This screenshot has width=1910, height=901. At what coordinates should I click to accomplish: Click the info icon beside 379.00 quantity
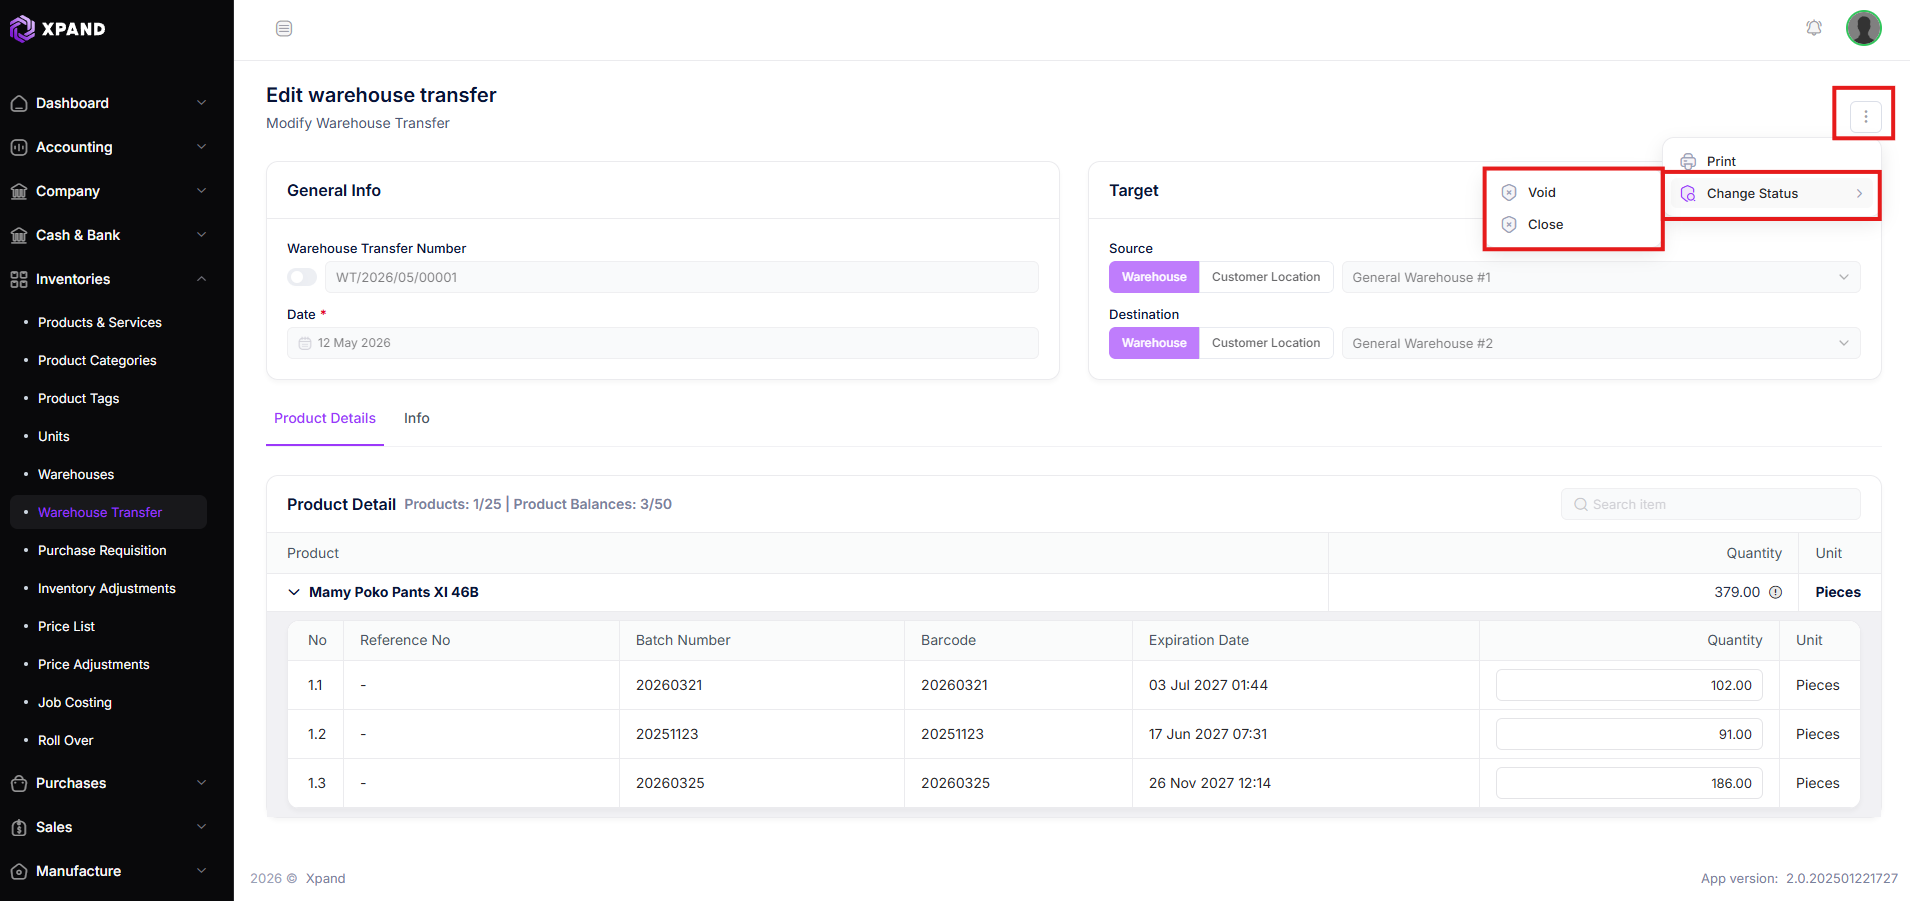coord(1776,592)
